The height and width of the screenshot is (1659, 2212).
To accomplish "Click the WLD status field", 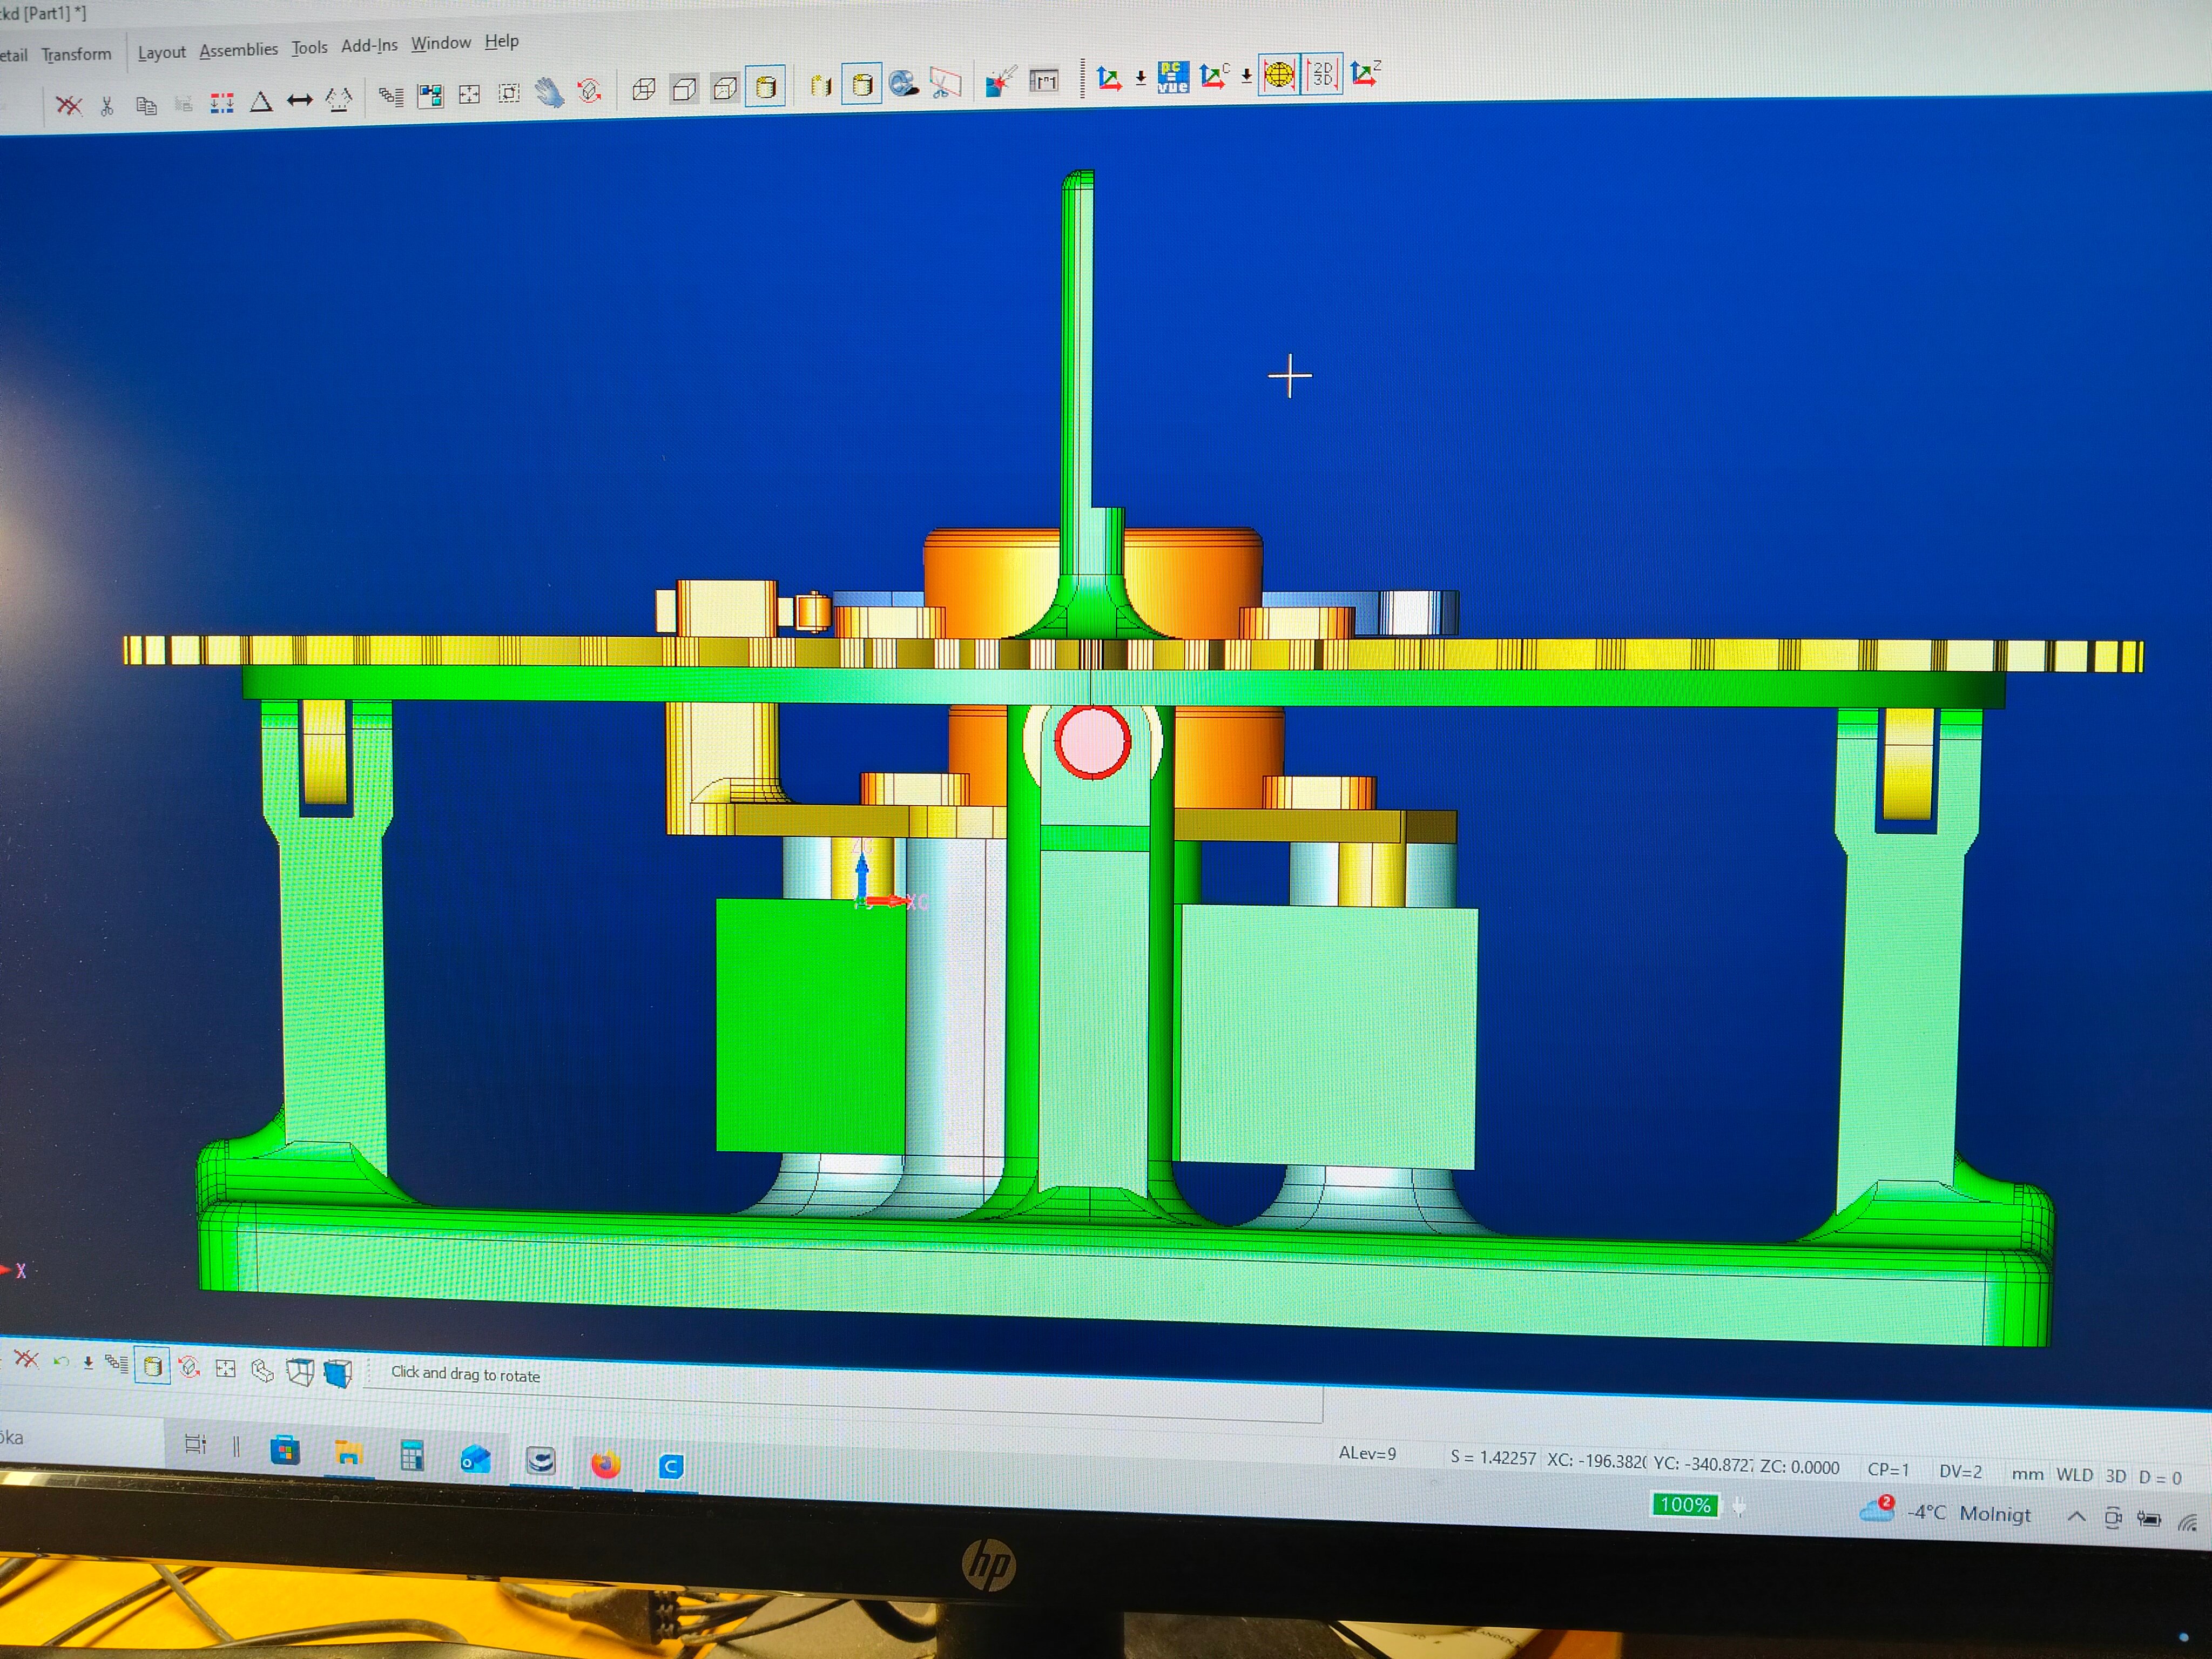I will [x=2074, y=1475].
